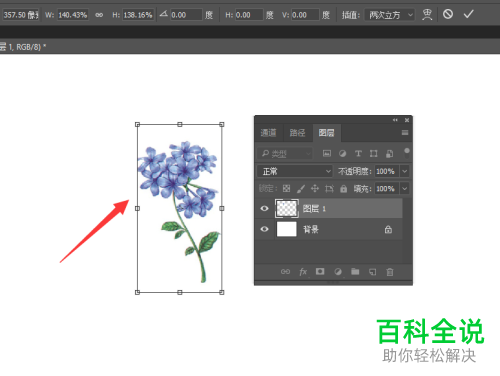Hide the 背景 layer eye icon

(x=264, y=229)
